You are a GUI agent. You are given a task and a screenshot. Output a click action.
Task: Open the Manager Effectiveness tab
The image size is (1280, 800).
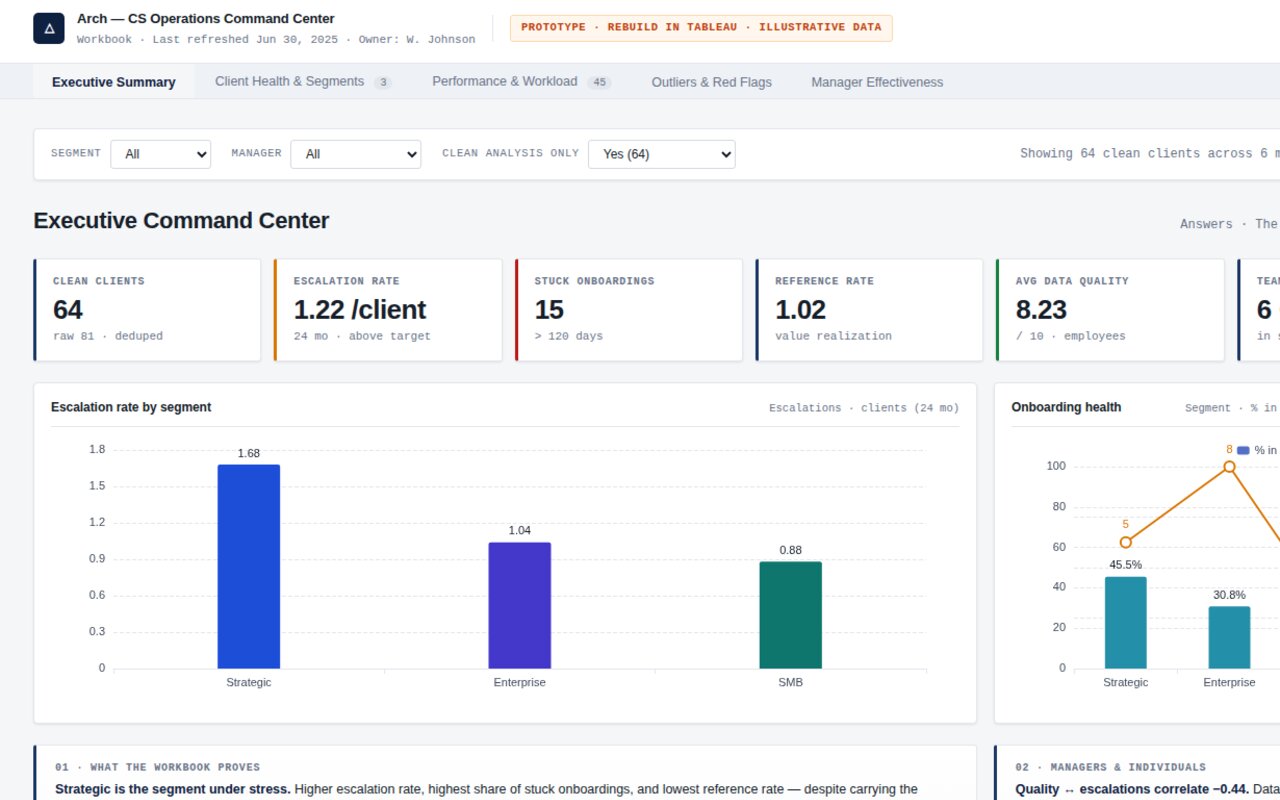coord(877,82)
